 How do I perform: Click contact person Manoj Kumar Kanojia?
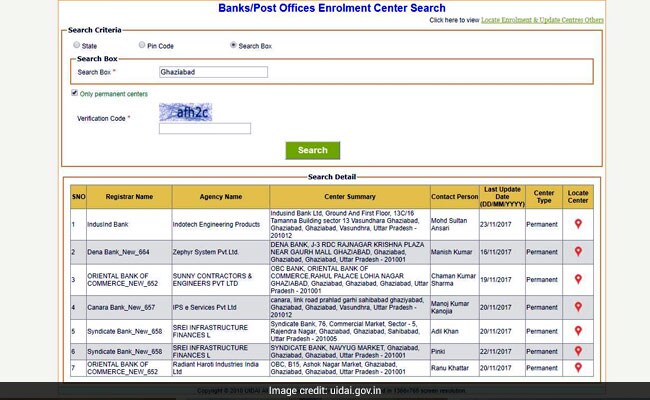point(450,308)
